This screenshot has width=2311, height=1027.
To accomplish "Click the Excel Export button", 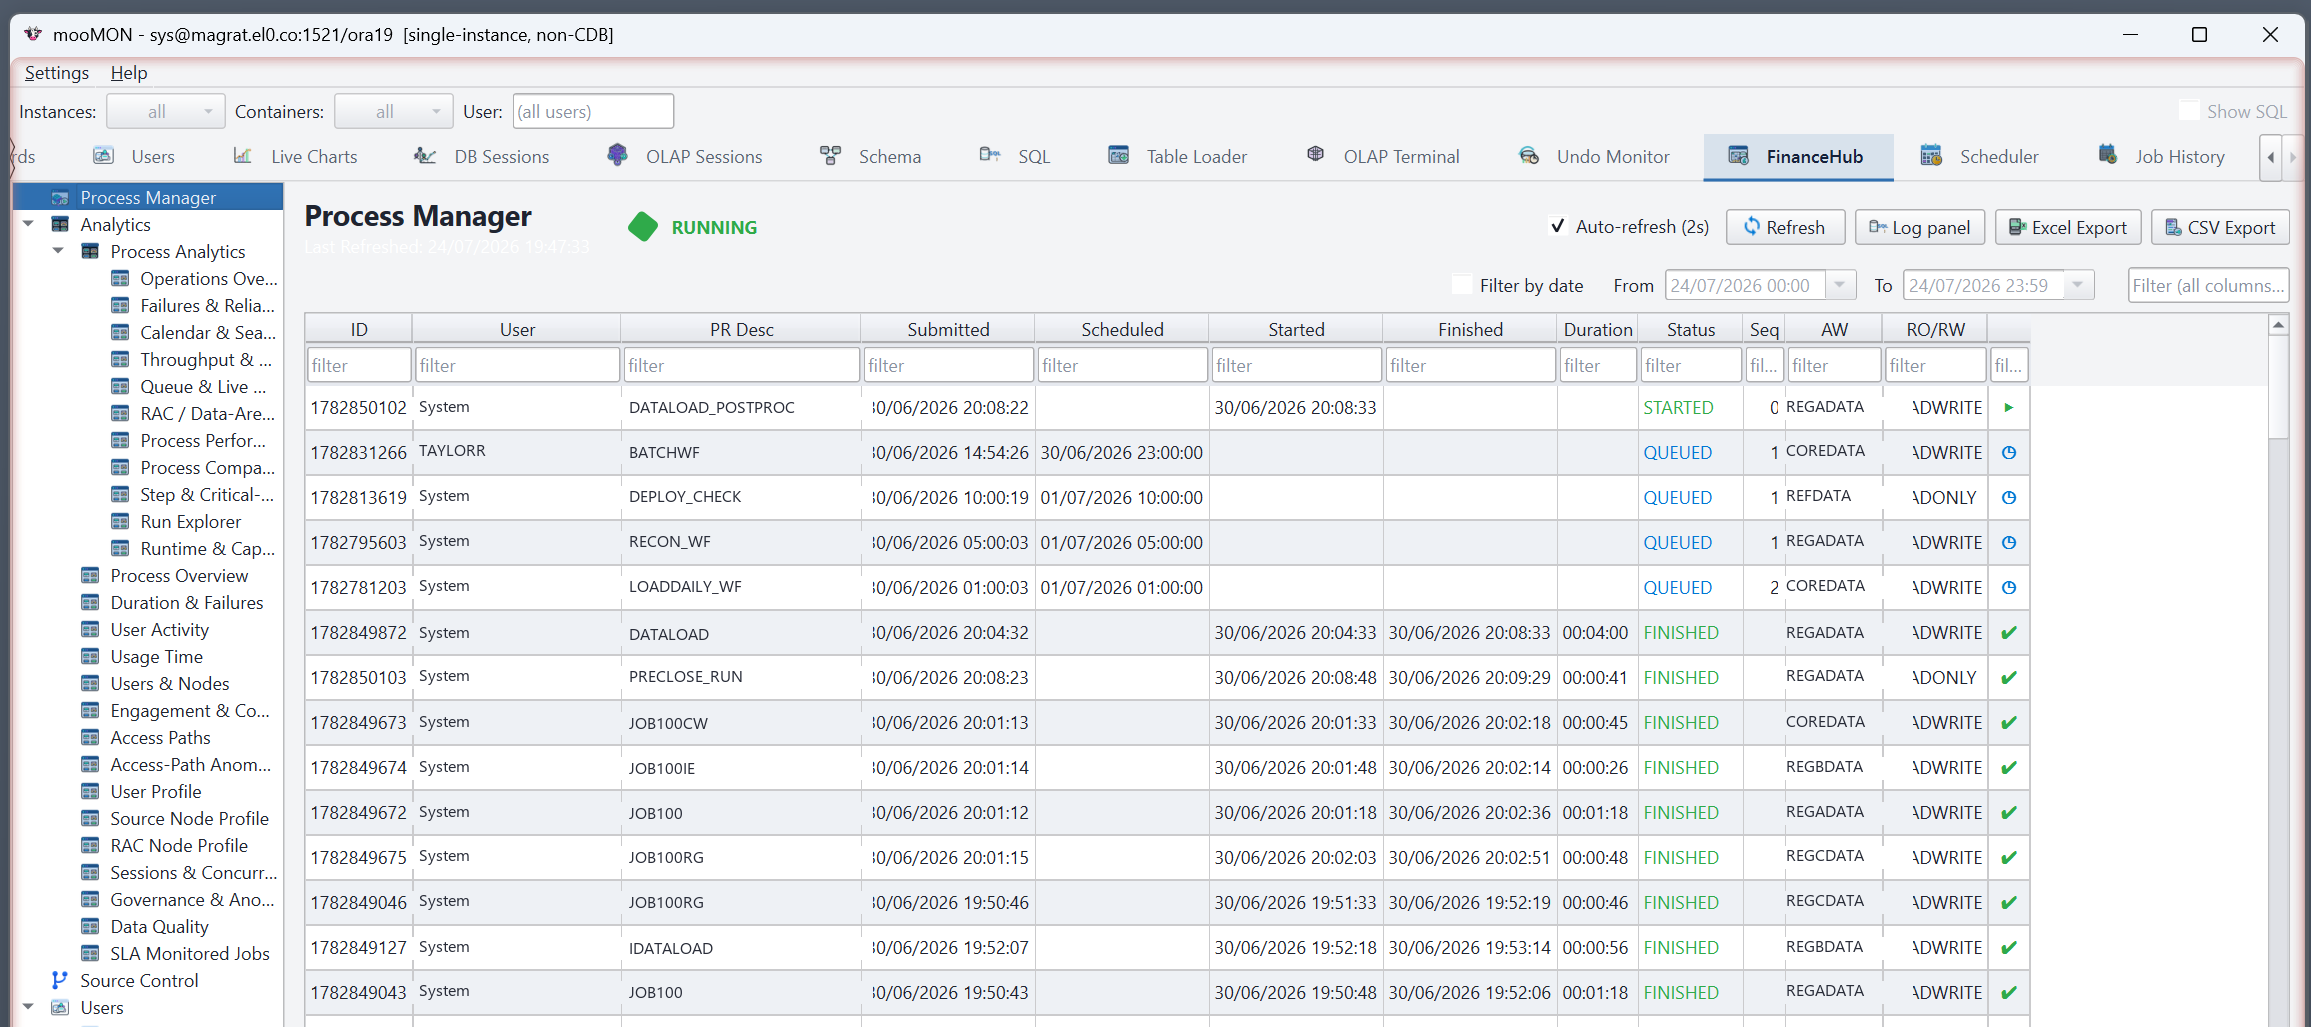I will [x=2068, y=227].
